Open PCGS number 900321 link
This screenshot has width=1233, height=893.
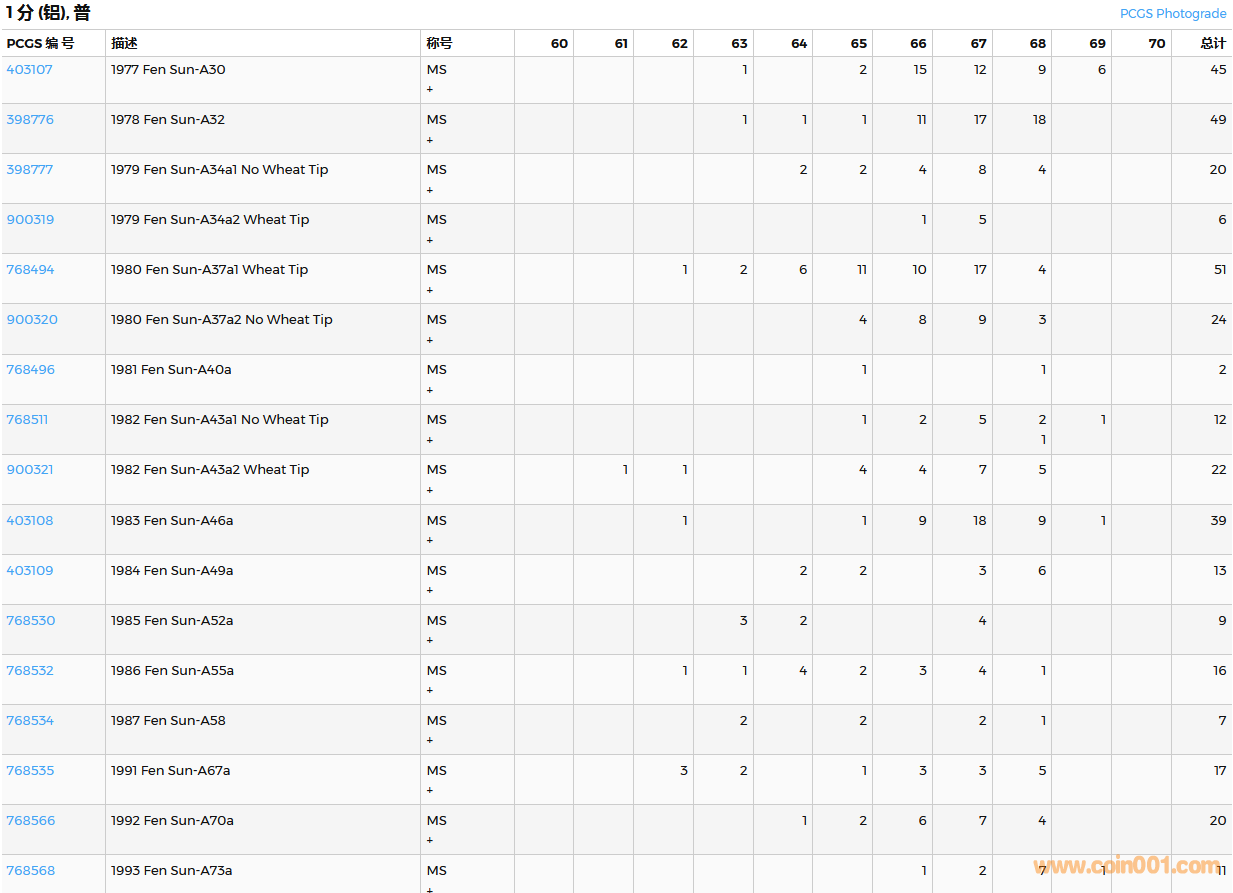click(x=30, y=470)
